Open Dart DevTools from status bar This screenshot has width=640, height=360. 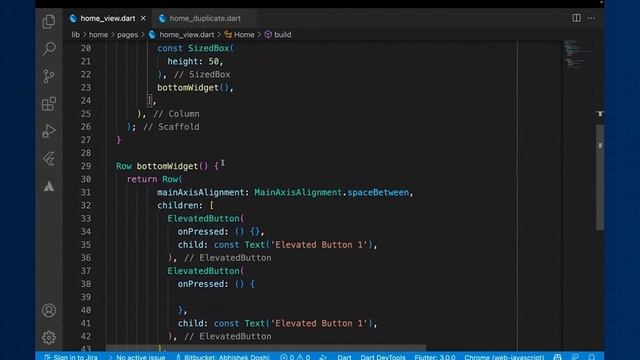point(383,357)
